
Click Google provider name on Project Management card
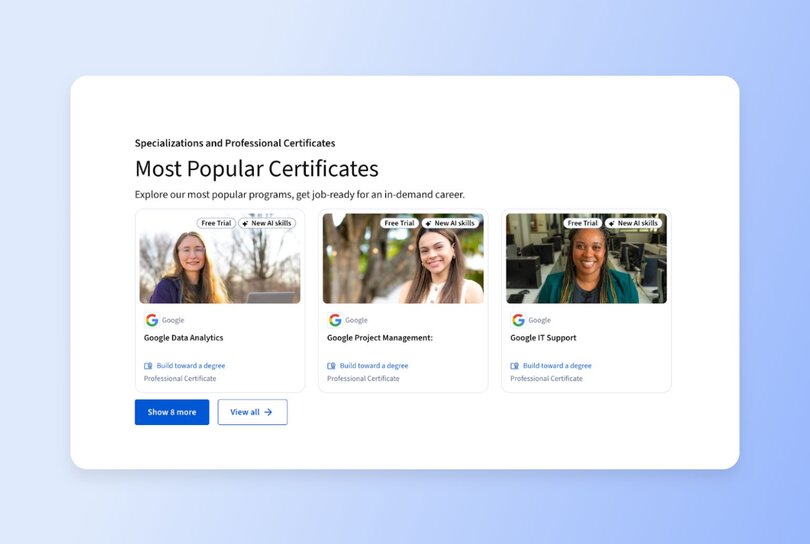pyautogui.click(x=356, y=320)
